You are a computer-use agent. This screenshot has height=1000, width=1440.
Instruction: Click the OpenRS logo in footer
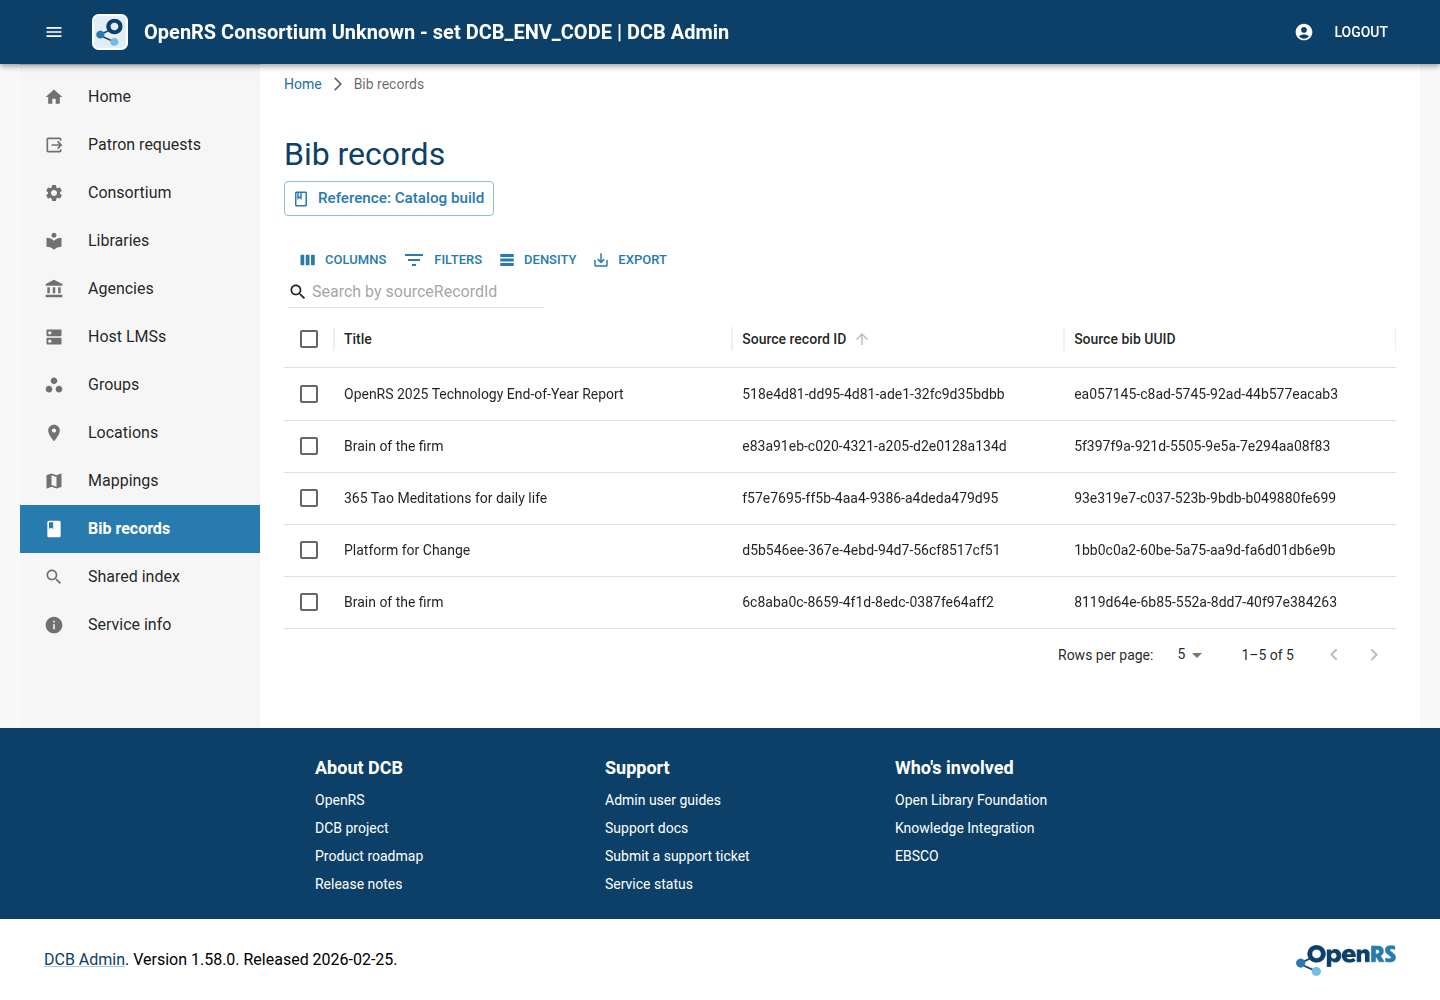coord(1346,958)
